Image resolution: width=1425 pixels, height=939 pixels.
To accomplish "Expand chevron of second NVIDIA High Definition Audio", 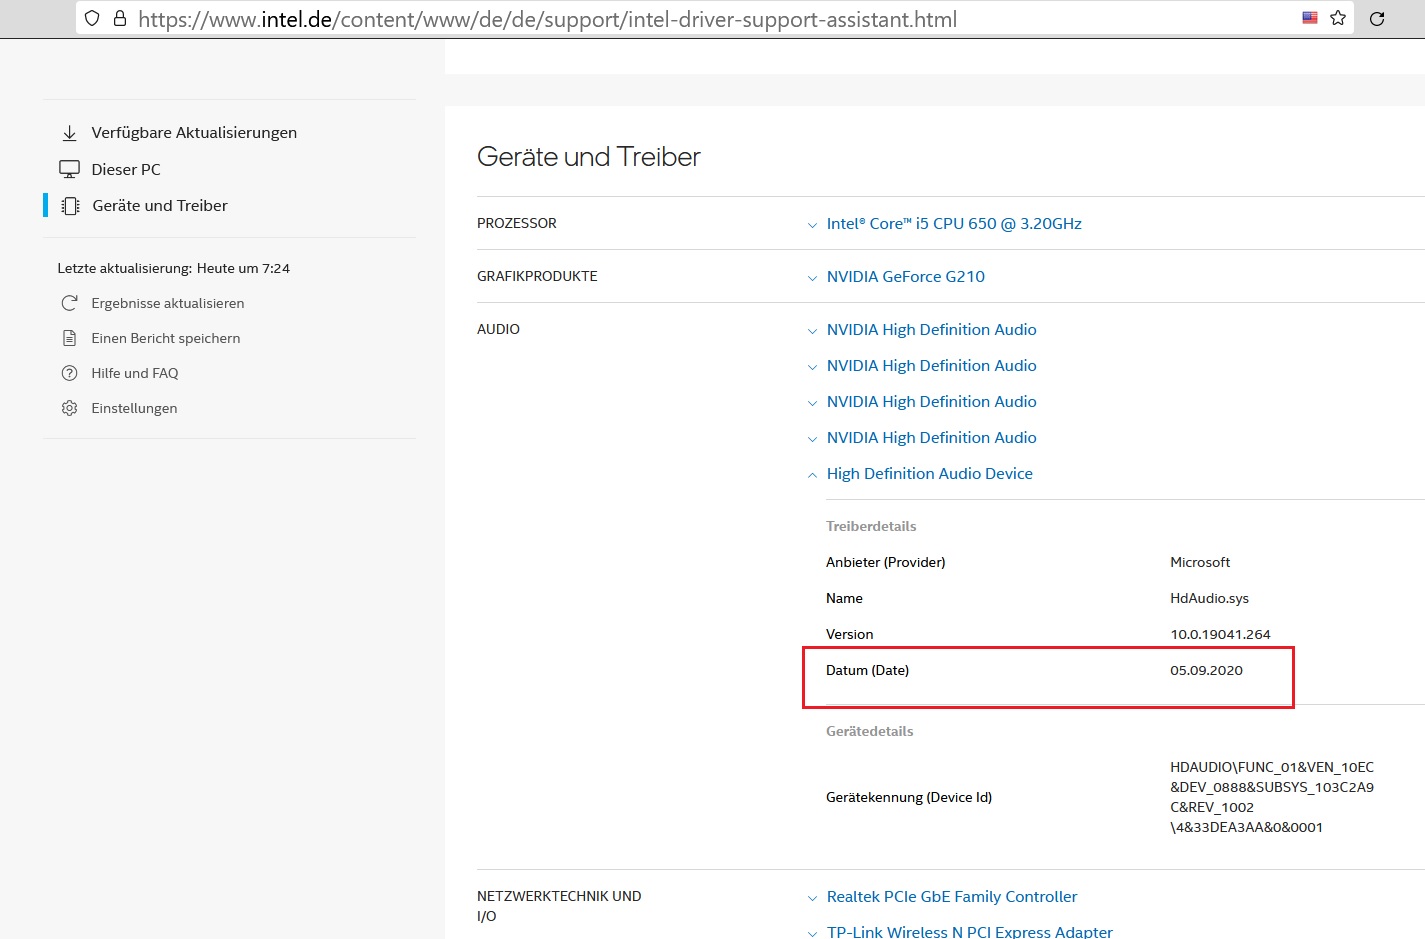I will (x=812, y=367).
